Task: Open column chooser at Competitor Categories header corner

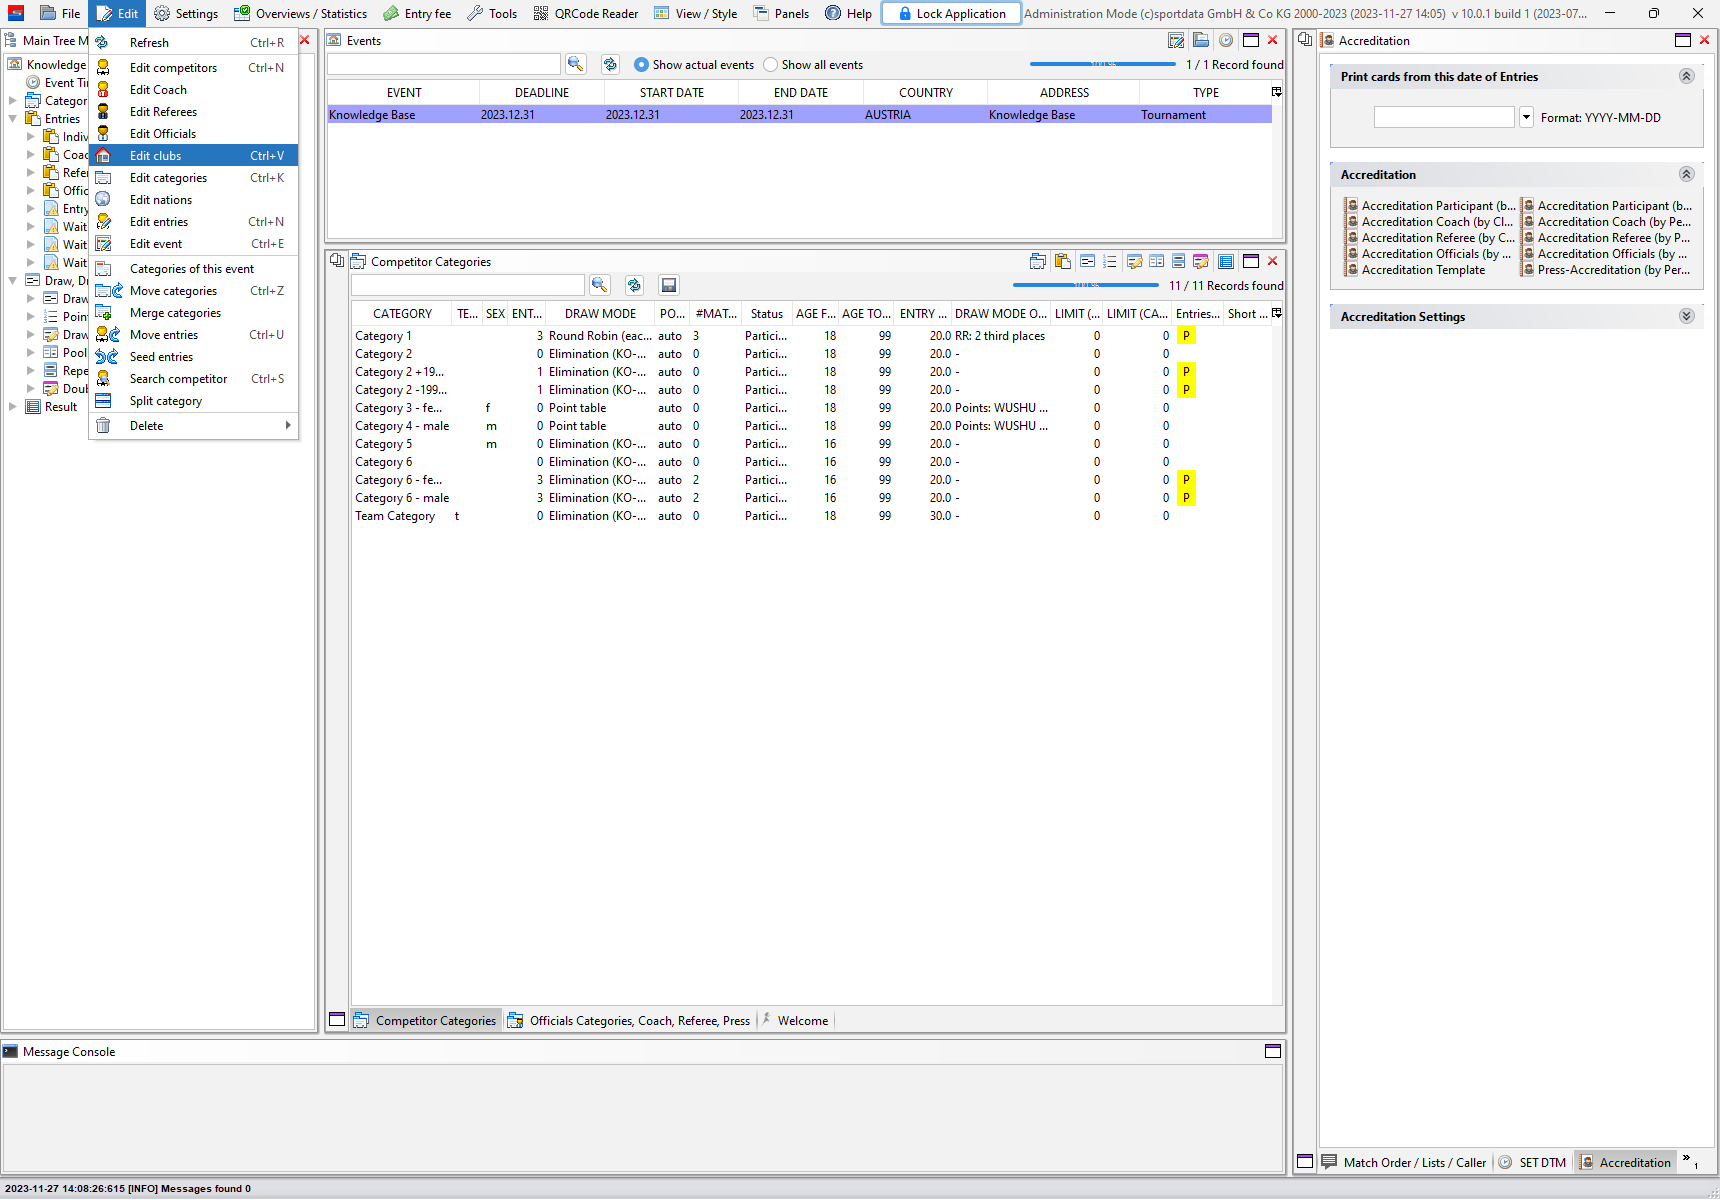Action: 1277,313
